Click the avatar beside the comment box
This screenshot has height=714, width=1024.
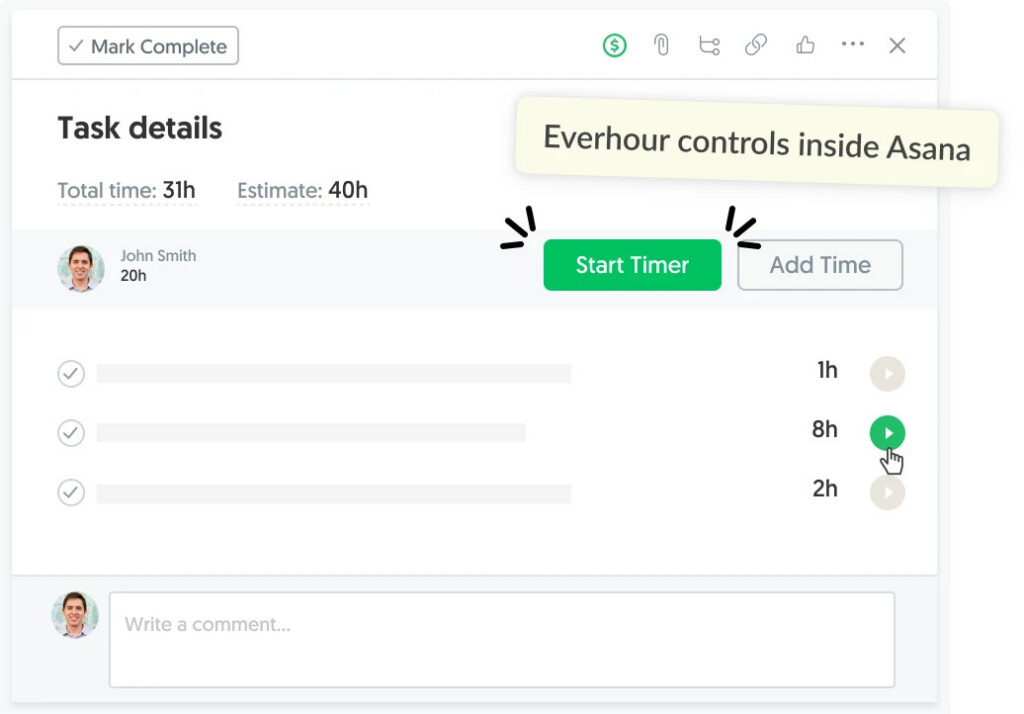coord(74,615)
